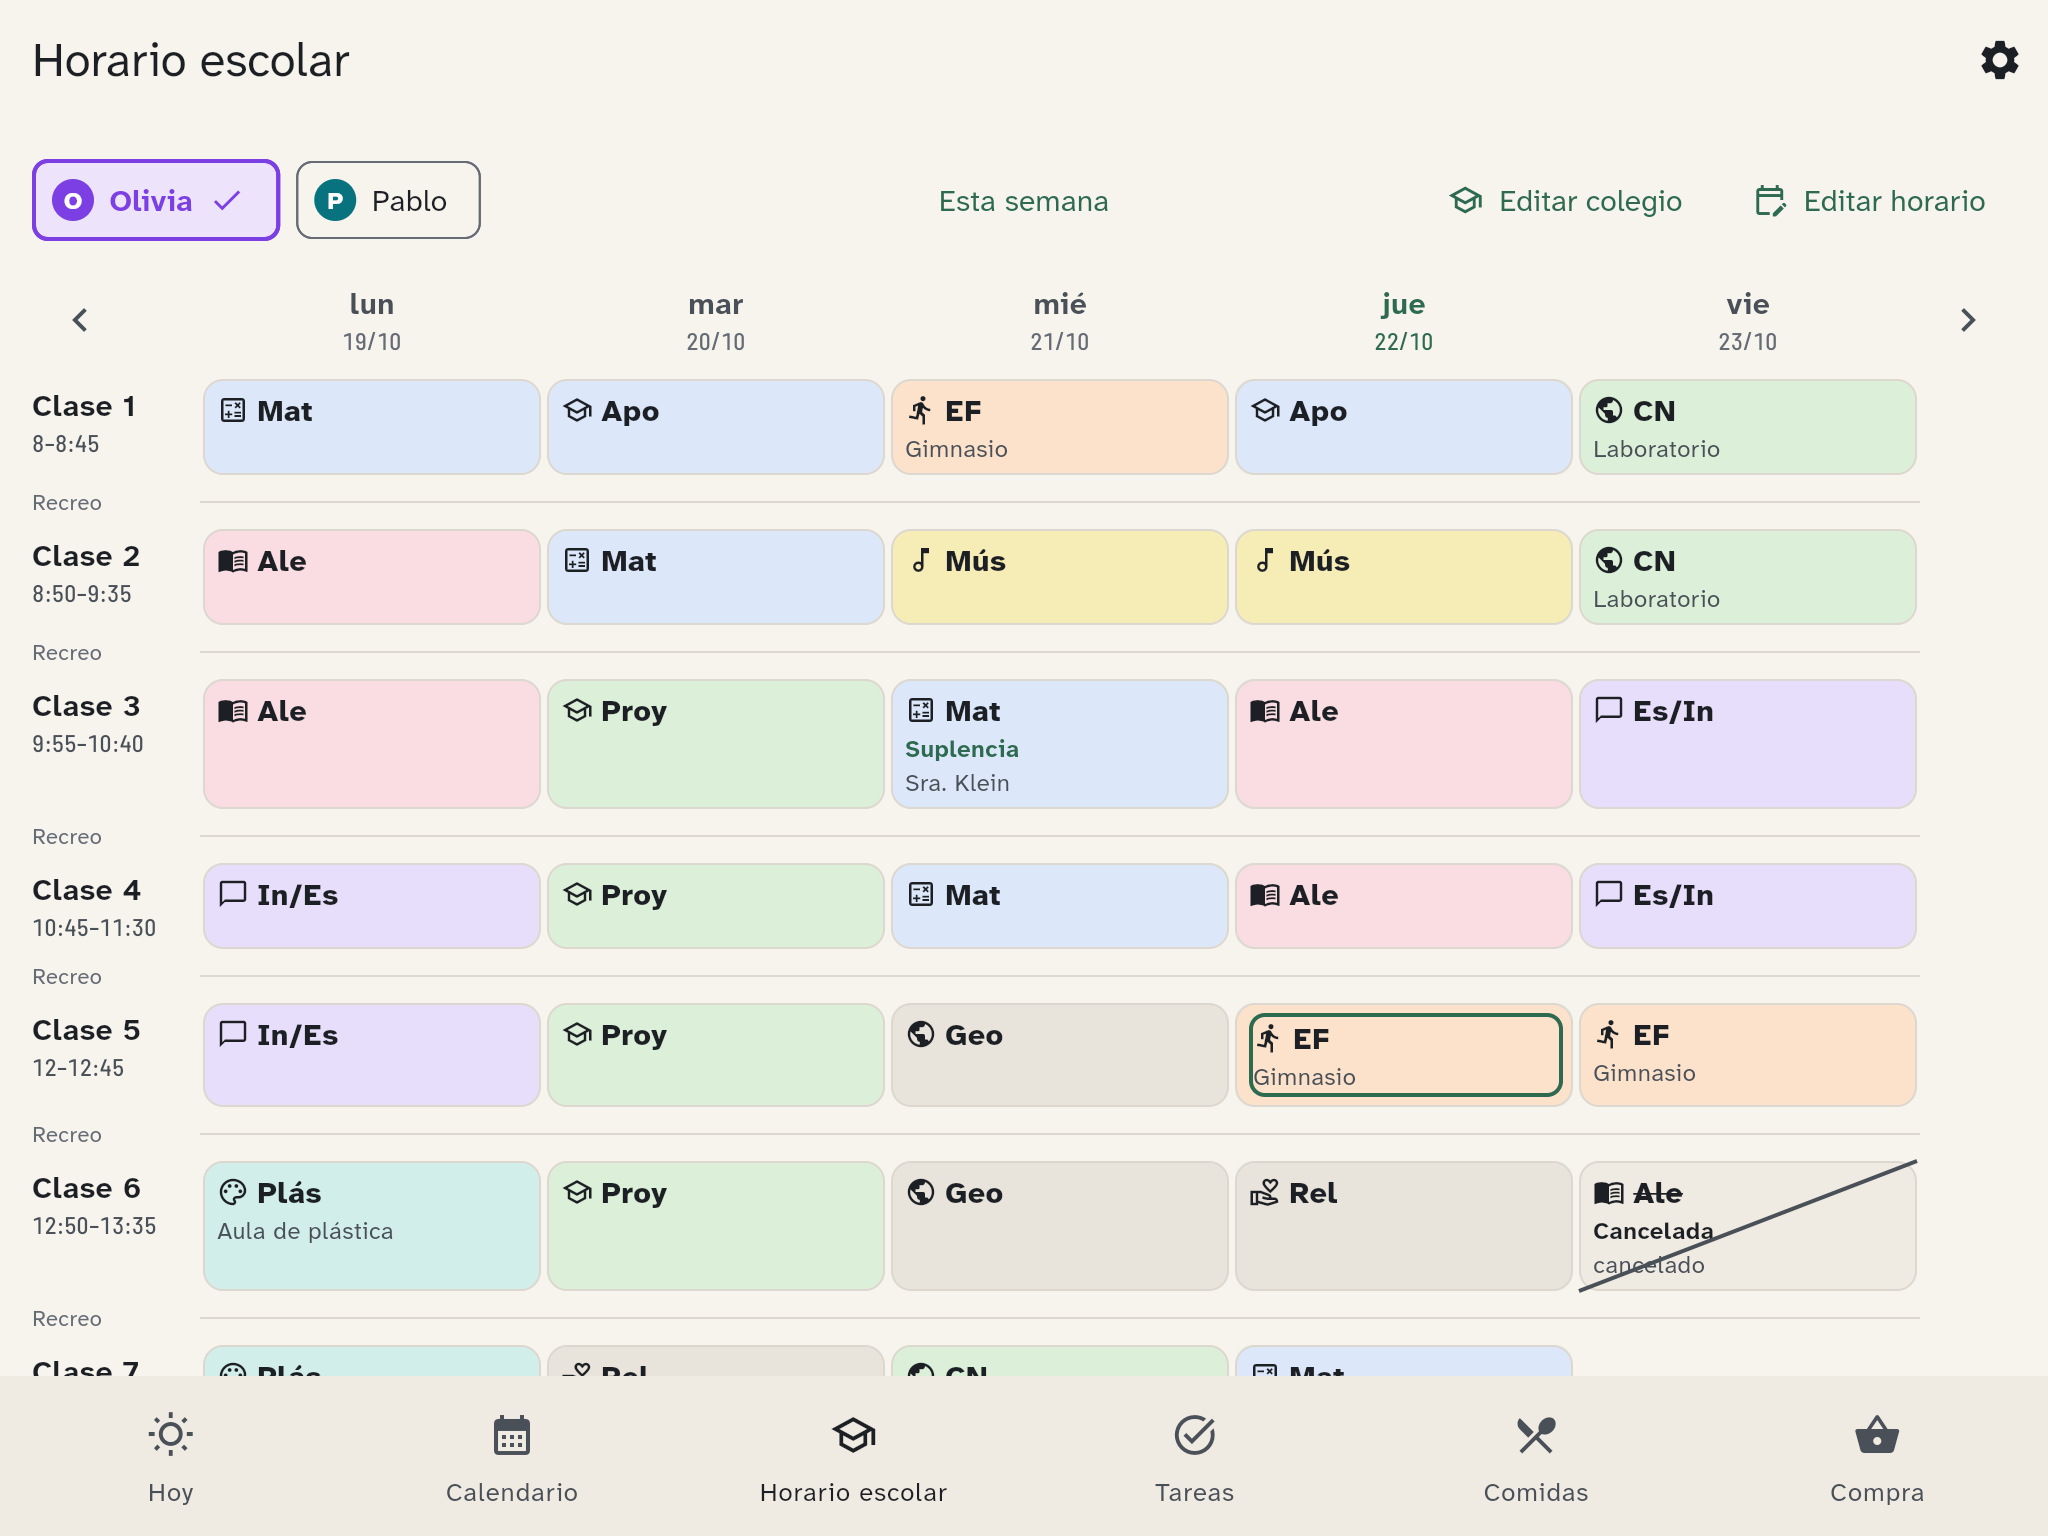Open the cancelled Friday Ale lesson
The width and height of the screenshot is (2048, 1536).
click(1748, 1226)
